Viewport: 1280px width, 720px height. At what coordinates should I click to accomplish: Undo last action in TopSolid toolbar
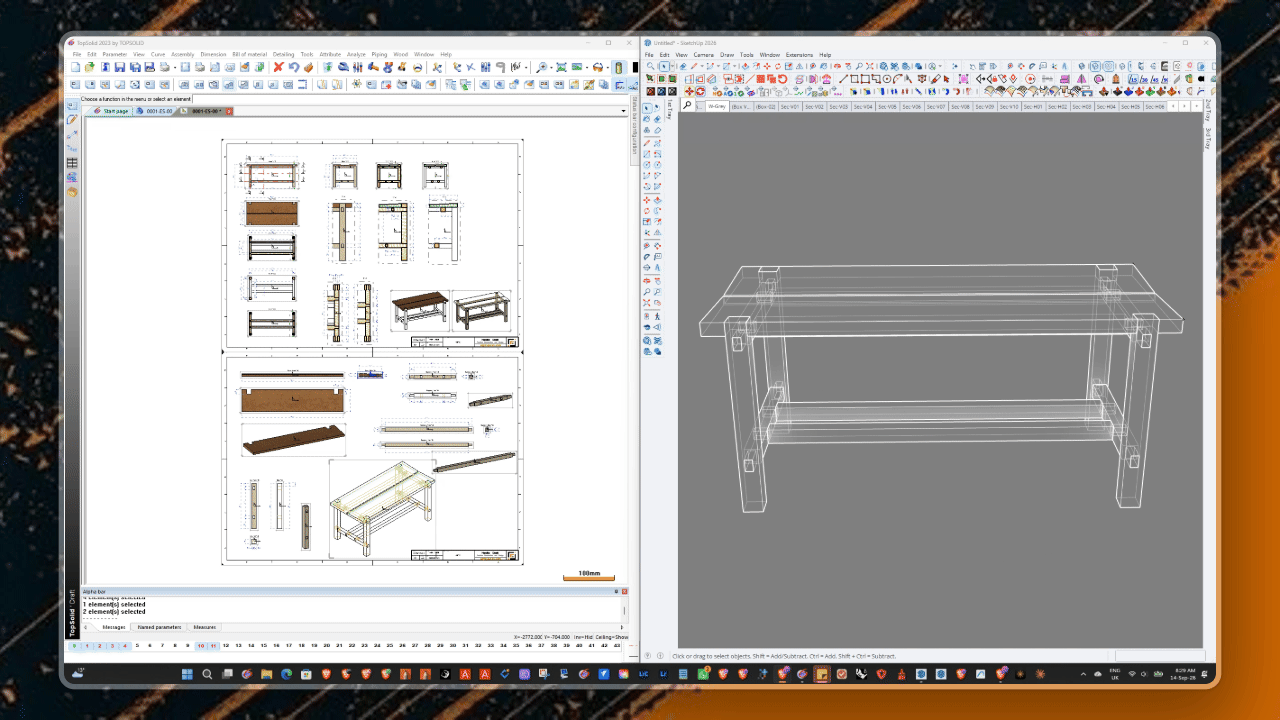tap(294, 67)
